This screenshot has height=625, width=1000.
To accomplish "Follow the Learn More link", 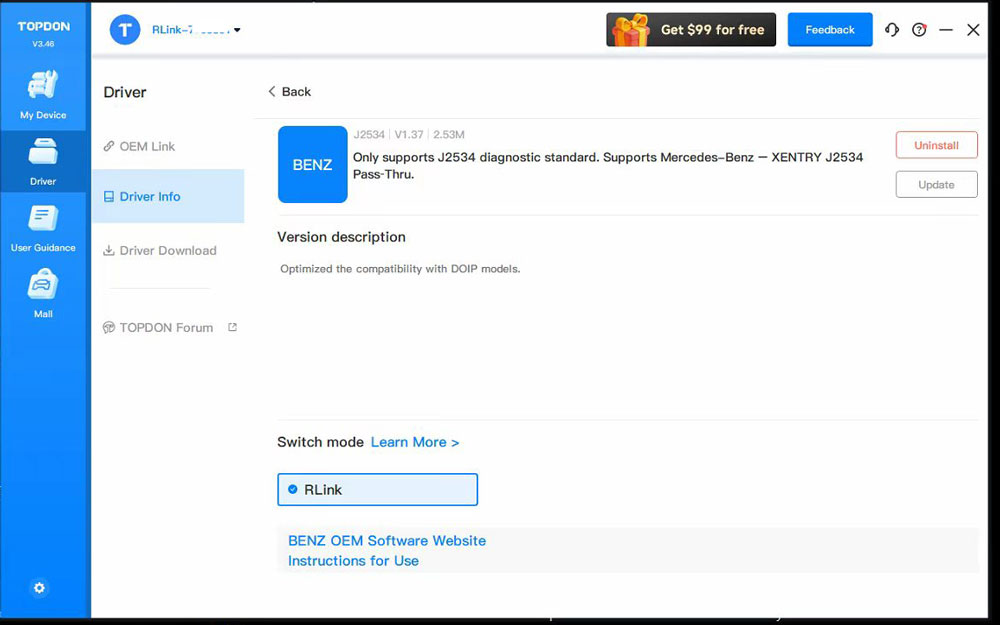I will point(415,443).
